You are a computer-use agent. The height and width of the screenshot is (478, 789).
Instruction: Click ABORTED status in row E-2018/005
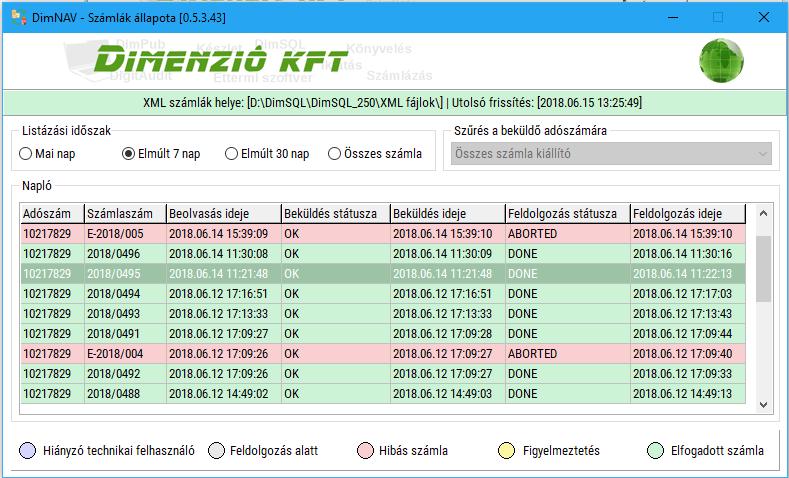click(x=532, y=233)
